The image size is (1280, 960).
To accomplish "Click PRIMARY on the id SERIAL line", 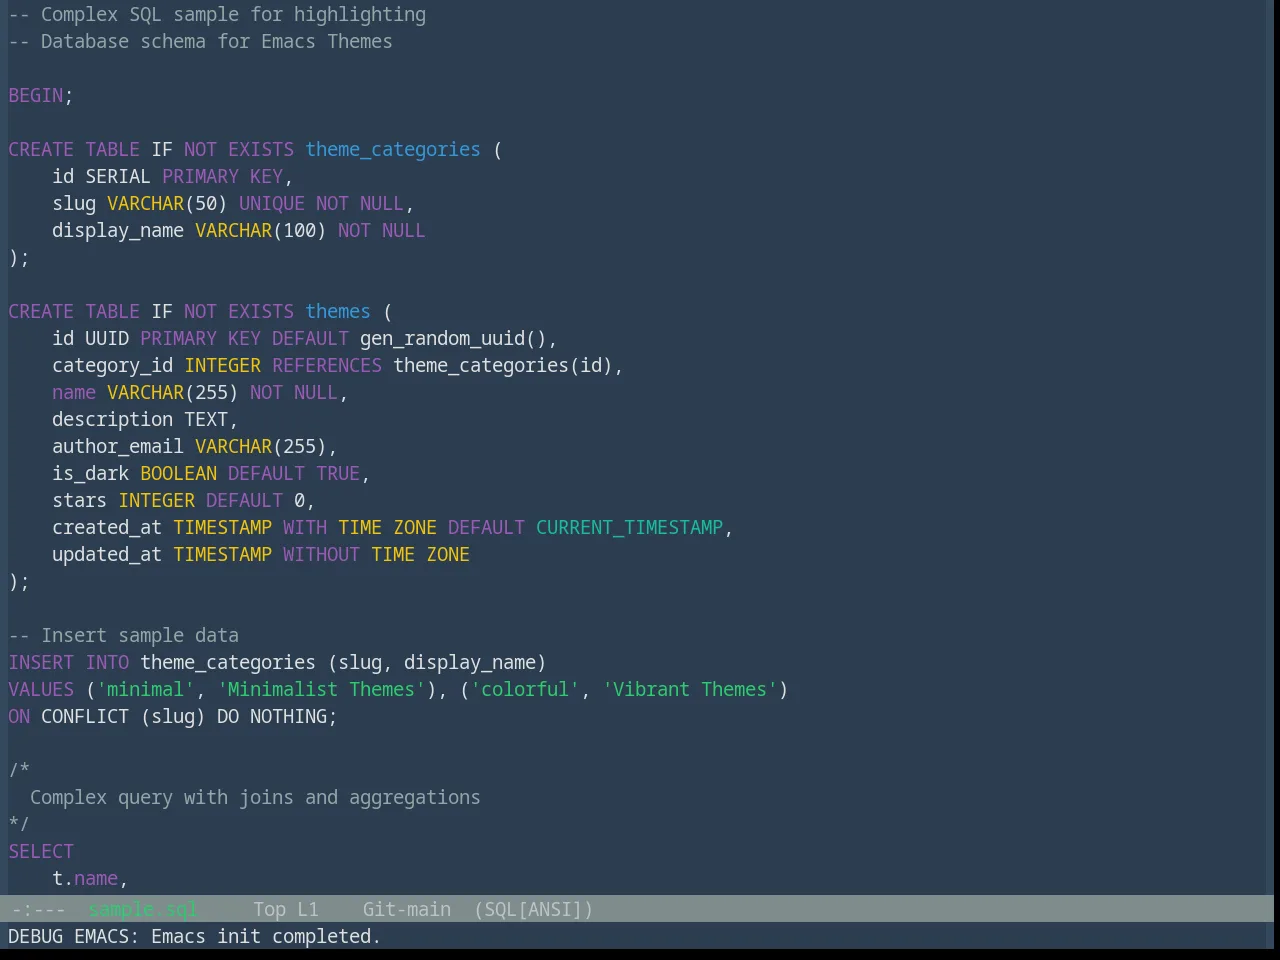I will [201, 176].
